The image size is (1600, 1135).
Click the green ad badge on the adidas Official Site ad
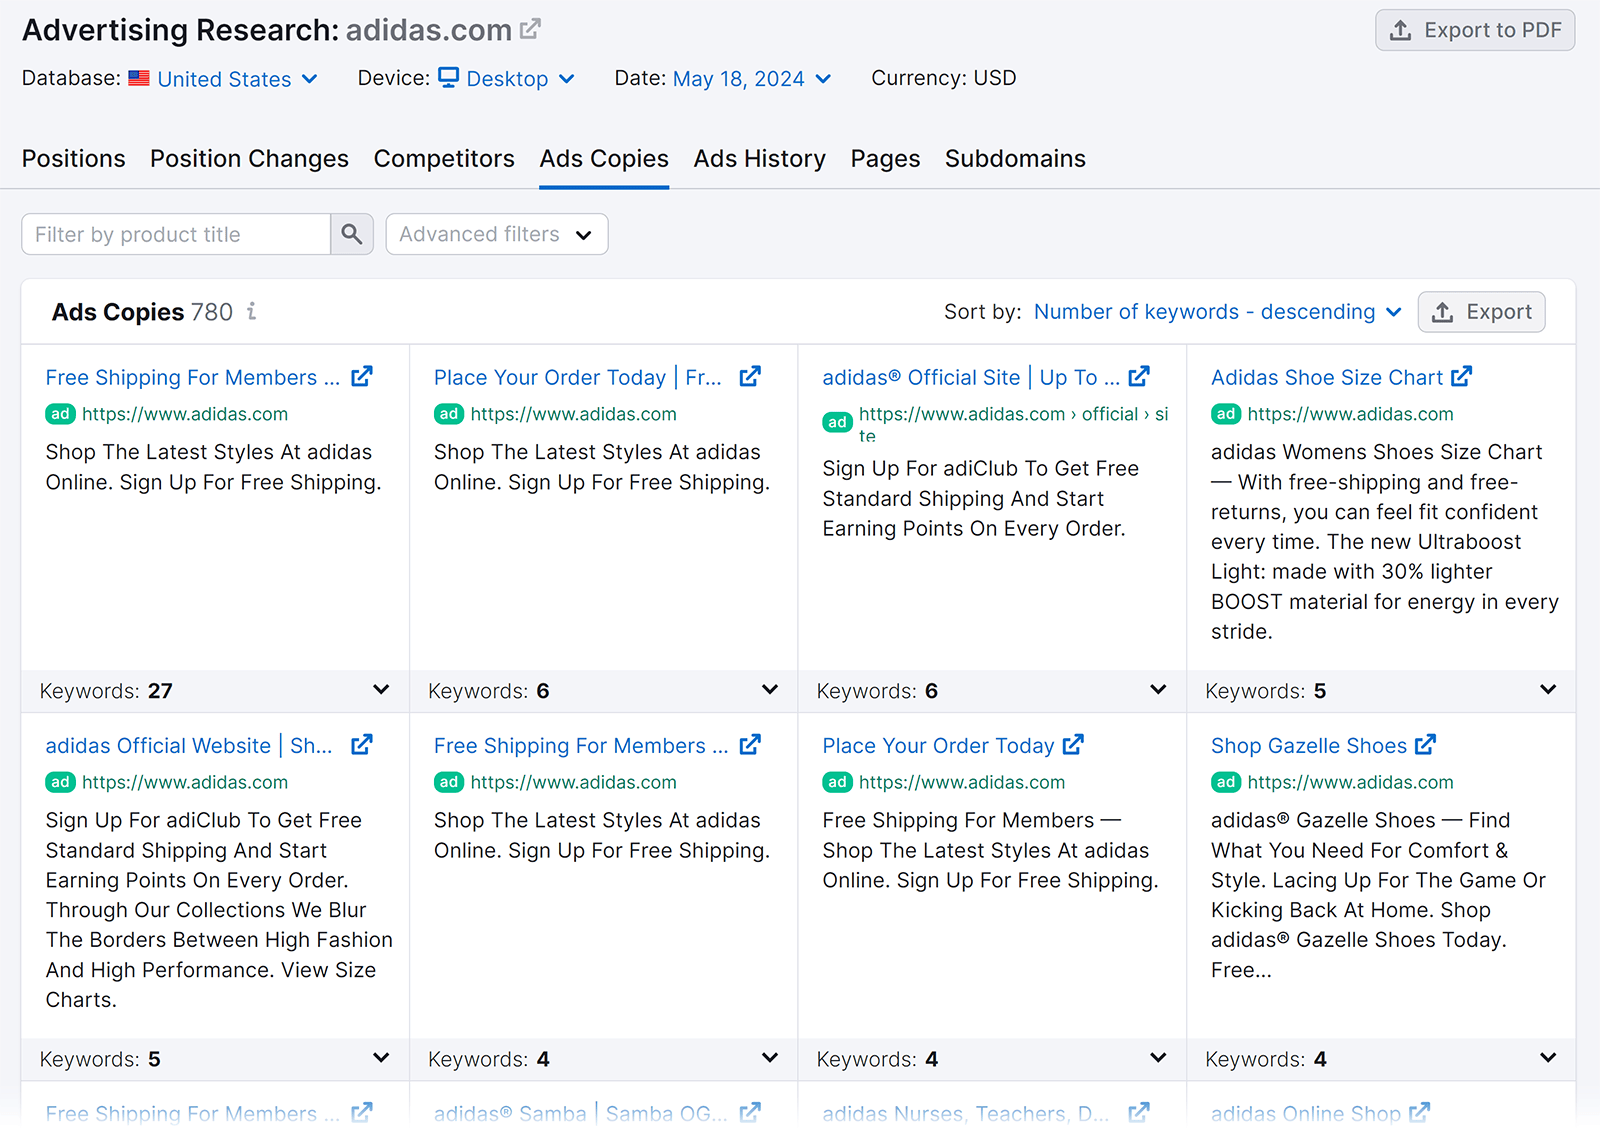(837, 421)
